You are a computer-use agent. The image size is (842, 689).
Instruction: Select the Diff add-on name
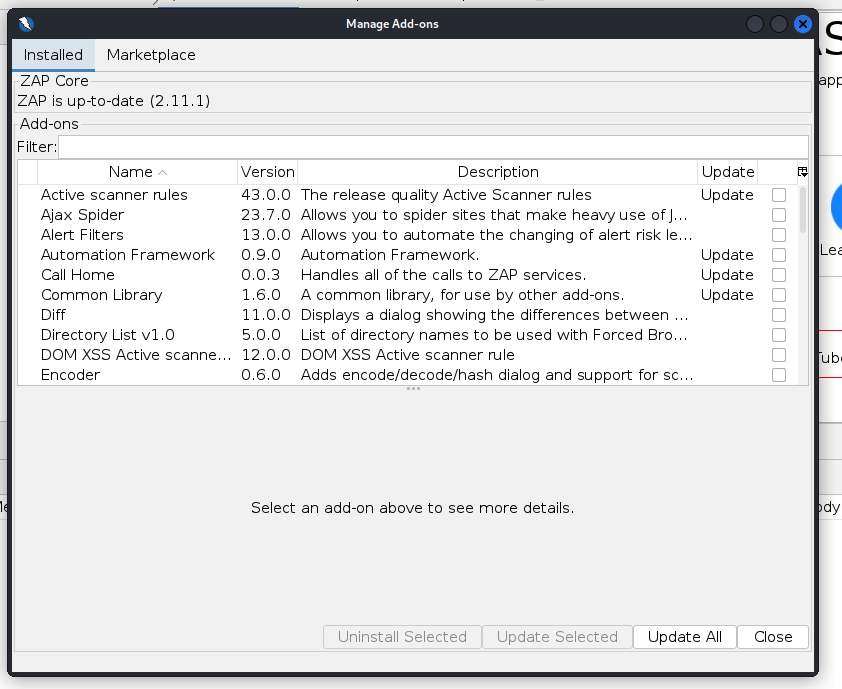coord(53,315)
